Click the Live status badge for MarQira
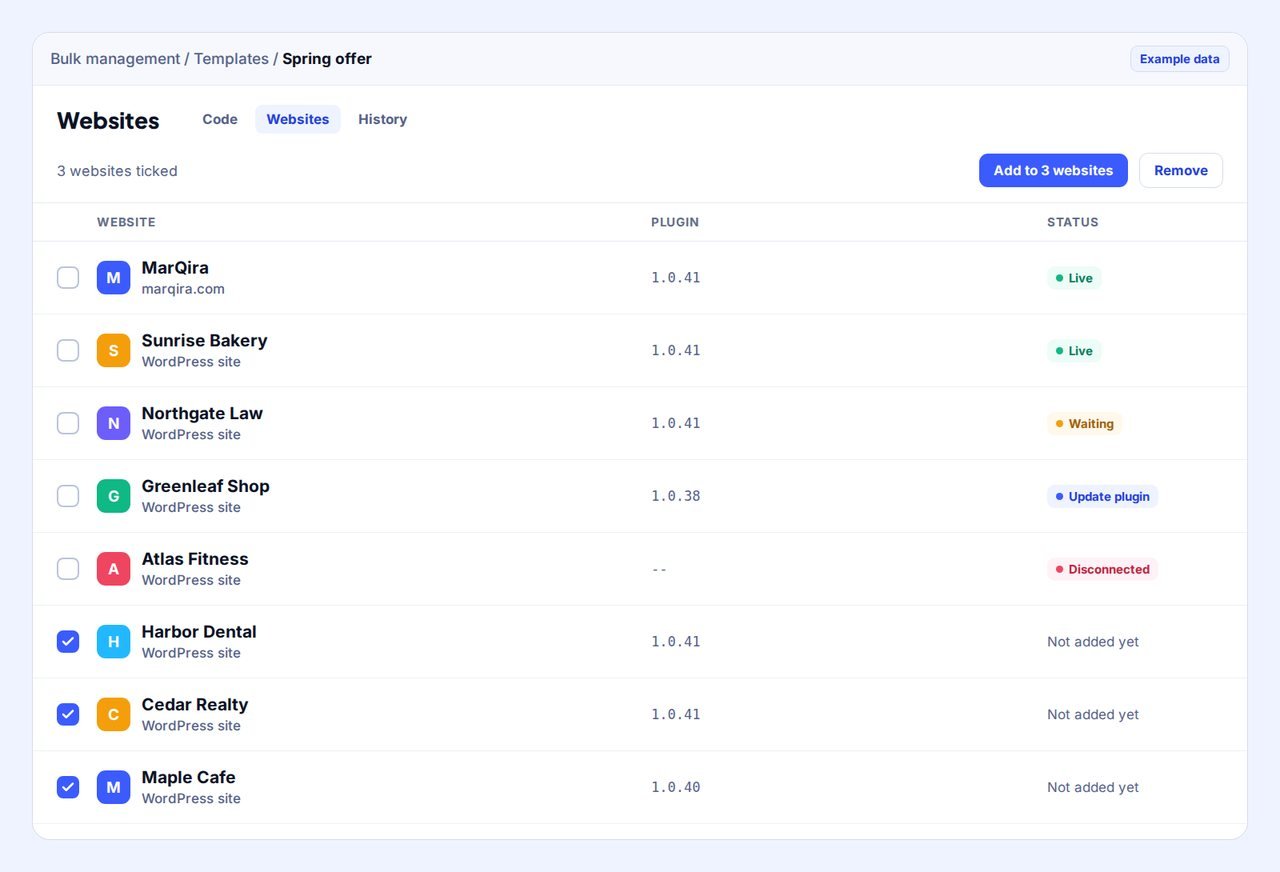This screenshot has width=1280, height=872. [x=1074, y=278]
